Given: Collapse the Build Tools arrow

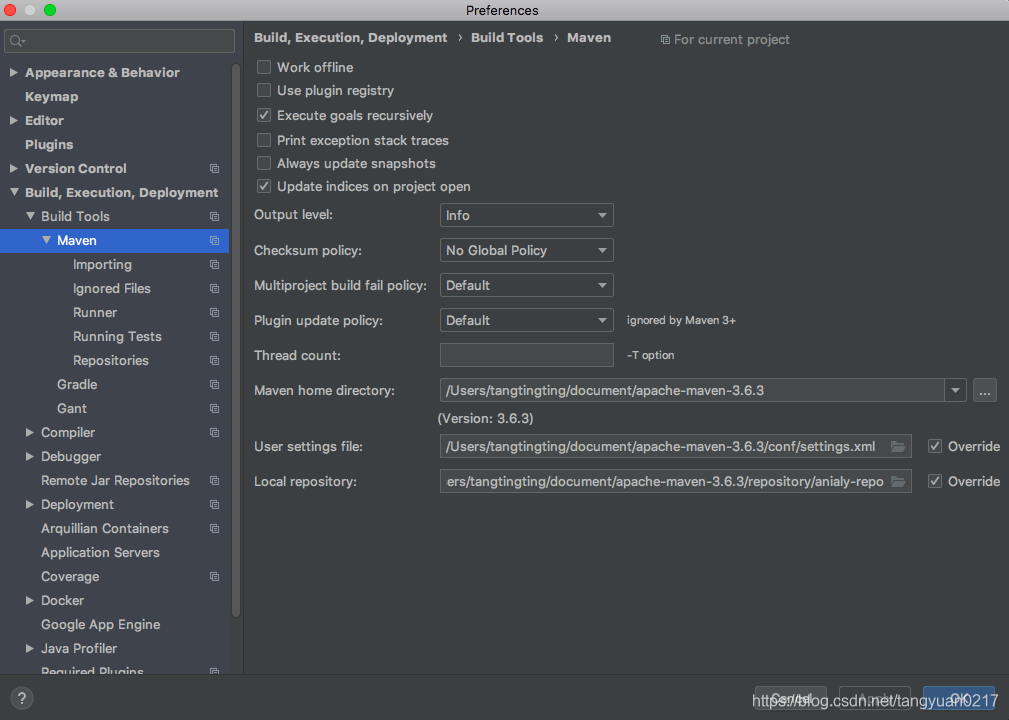Looking at the screenshot, I should (x=30, y=216).
